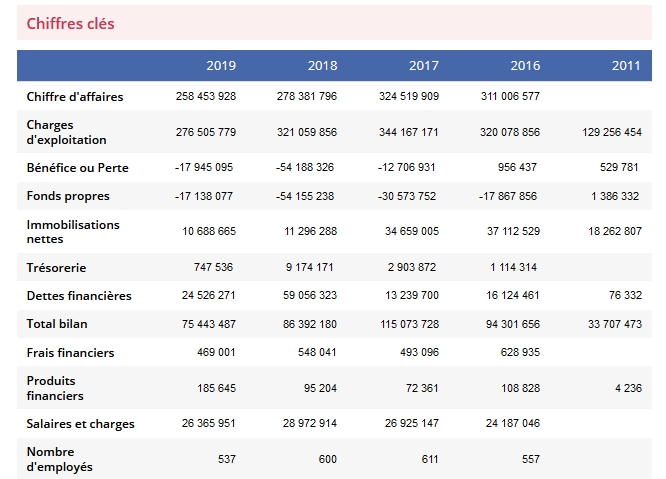The height and width of the screenshot is (479, 666).
Task: Click the 2019 revenue value 258 453 928
Action: pos(205,96)
